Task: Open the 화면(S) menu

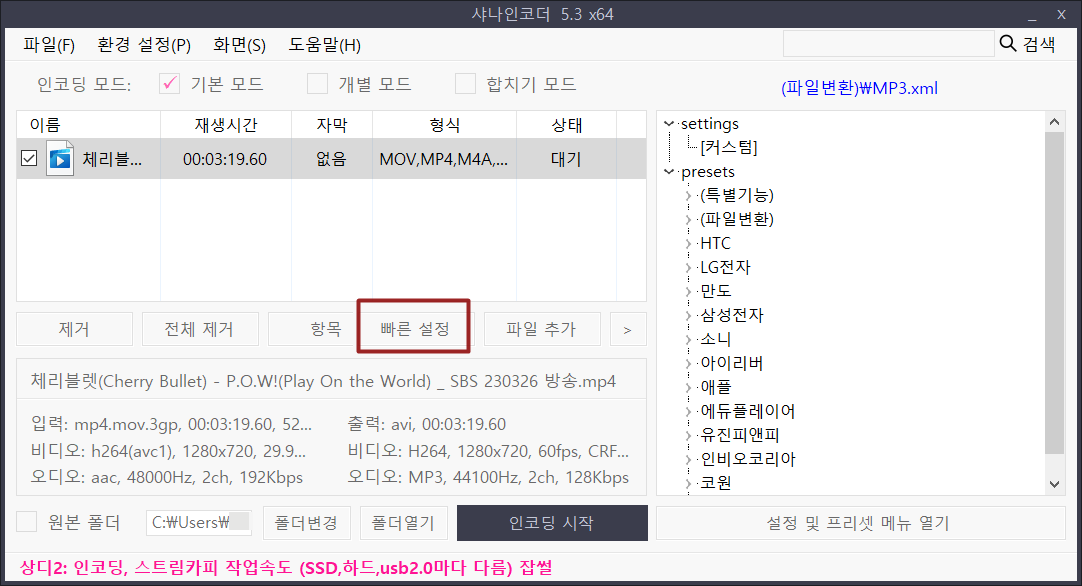Action: point(239,46)
